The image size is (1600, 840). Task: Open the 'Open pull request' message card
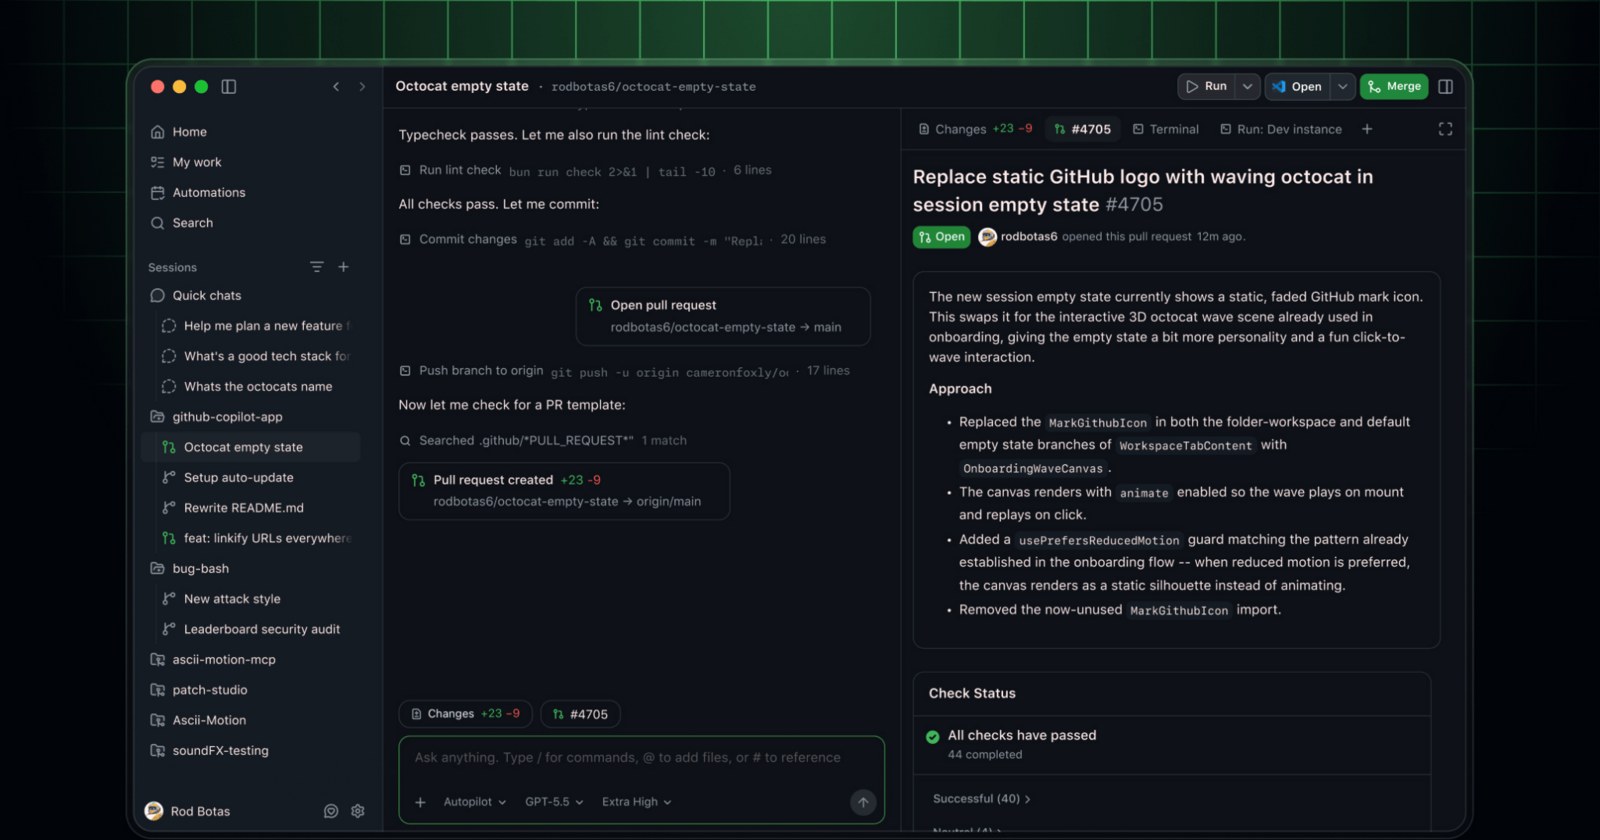click(723, 316)
